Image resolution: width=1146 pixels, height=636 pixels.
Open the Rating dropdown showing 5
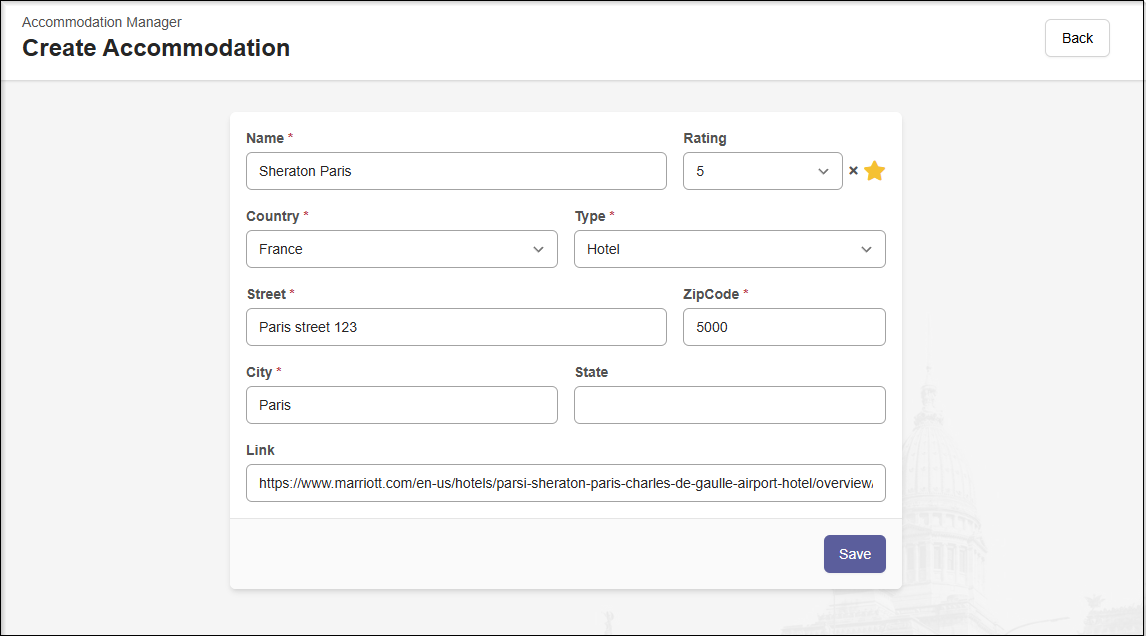click(x=762, y=171)
